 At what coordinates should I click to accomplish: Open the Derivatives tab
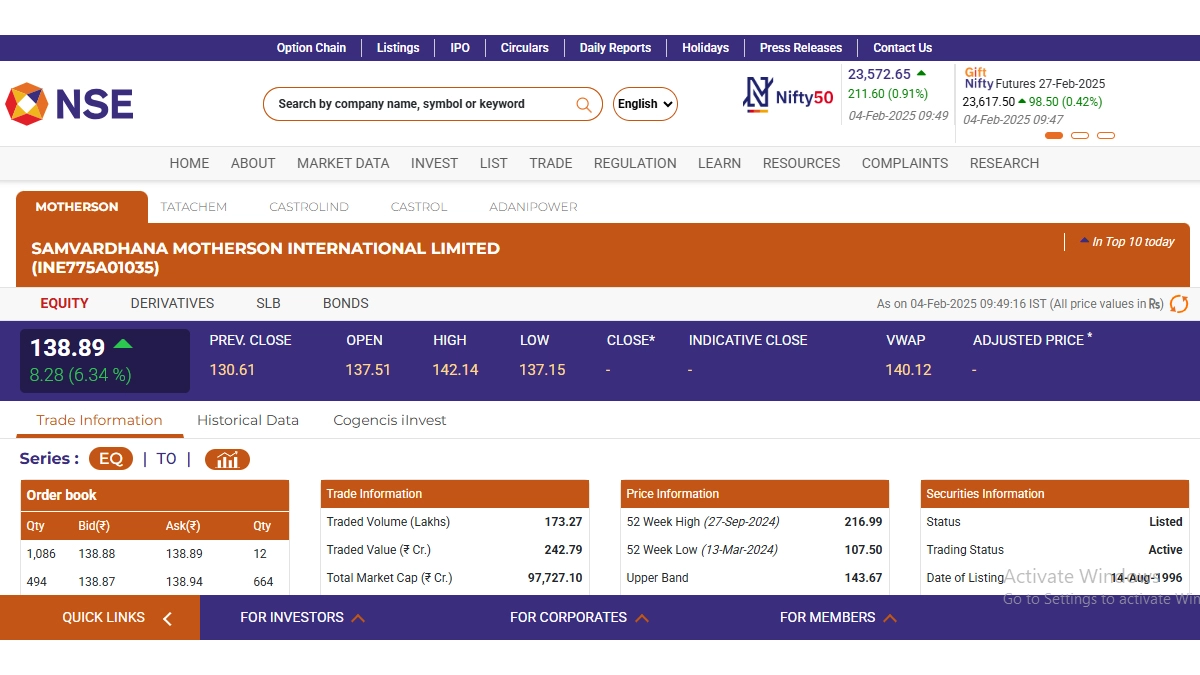point(172,303)
